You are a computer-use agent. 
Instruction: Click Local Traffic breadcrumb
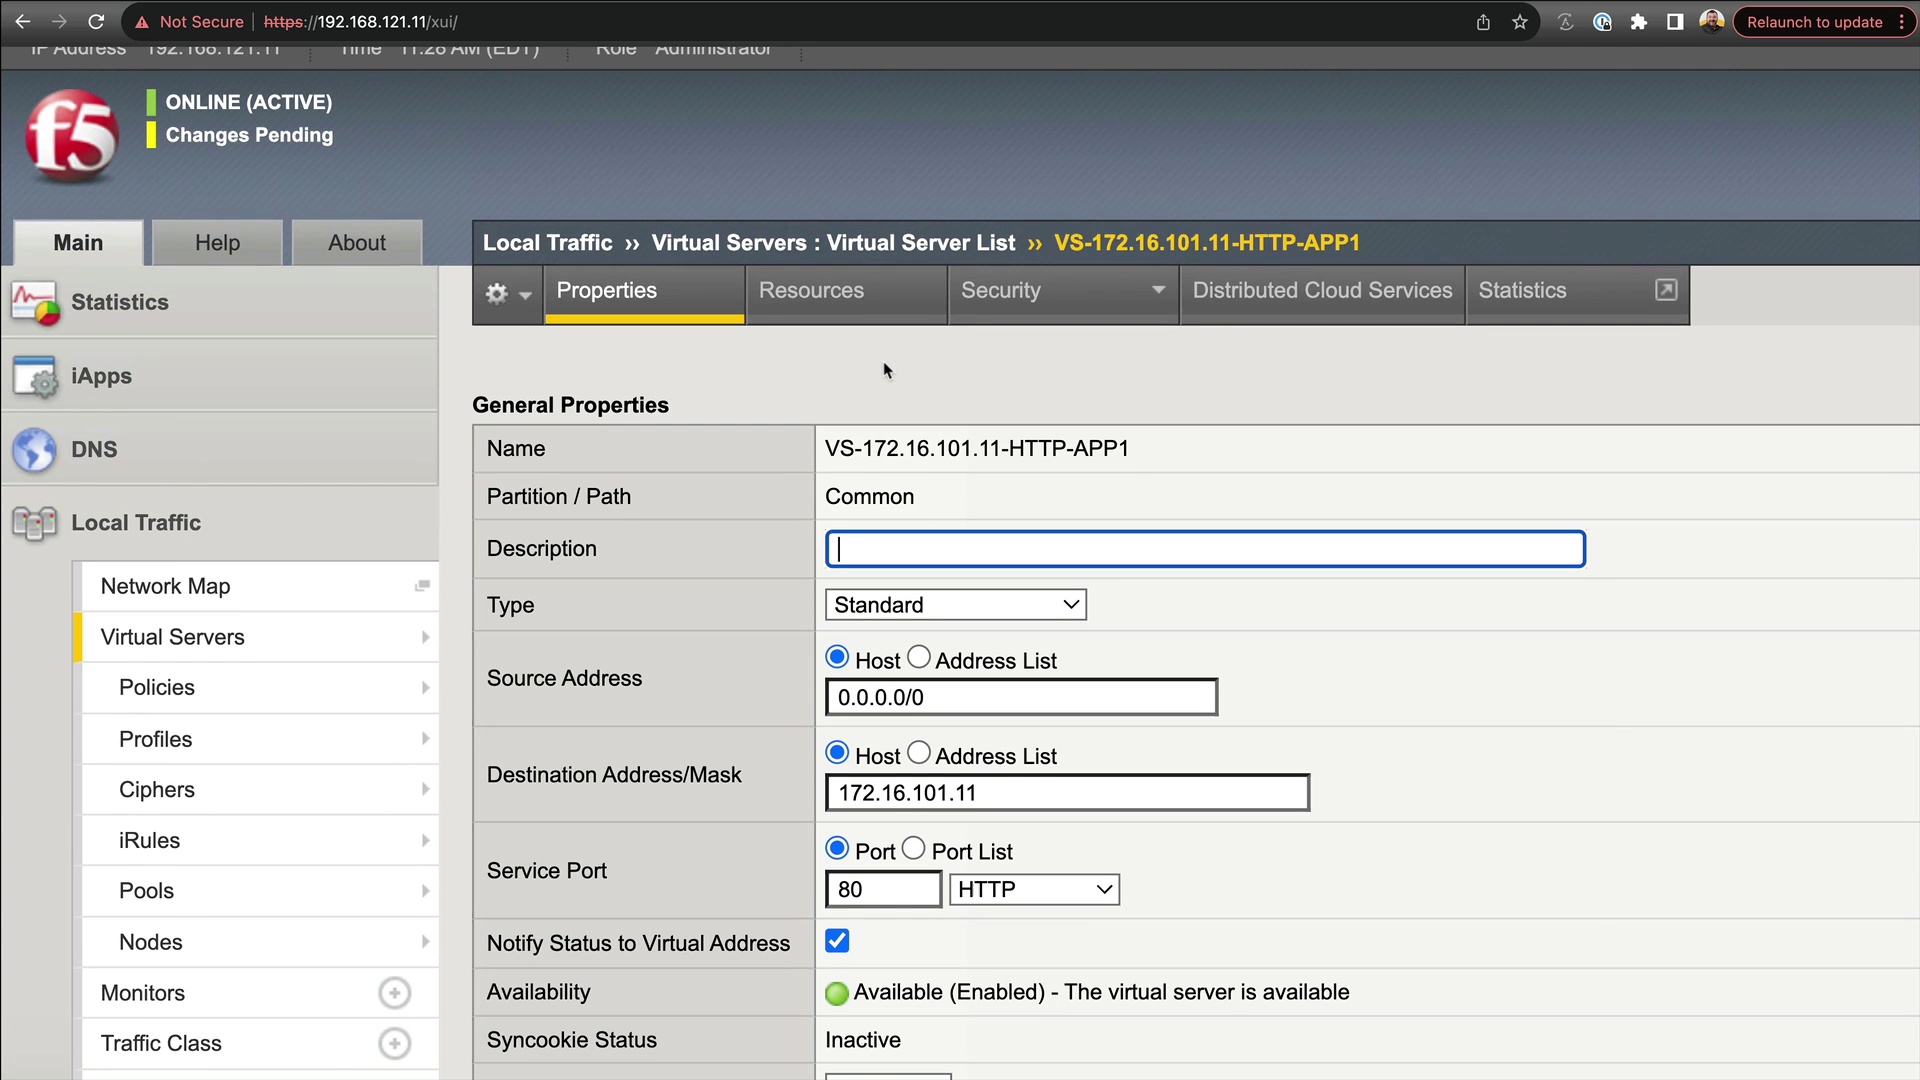(547, 243)
